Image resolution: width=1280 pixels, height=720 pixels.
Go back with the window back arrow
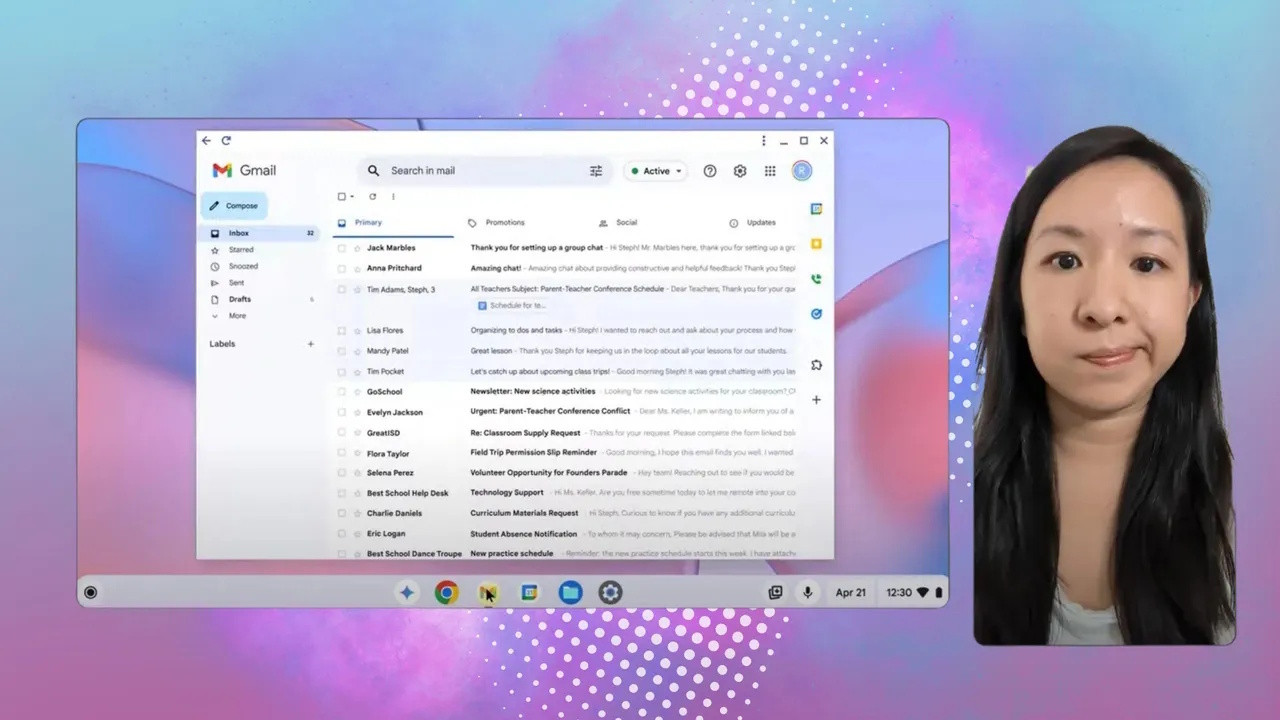click(206, 141)
